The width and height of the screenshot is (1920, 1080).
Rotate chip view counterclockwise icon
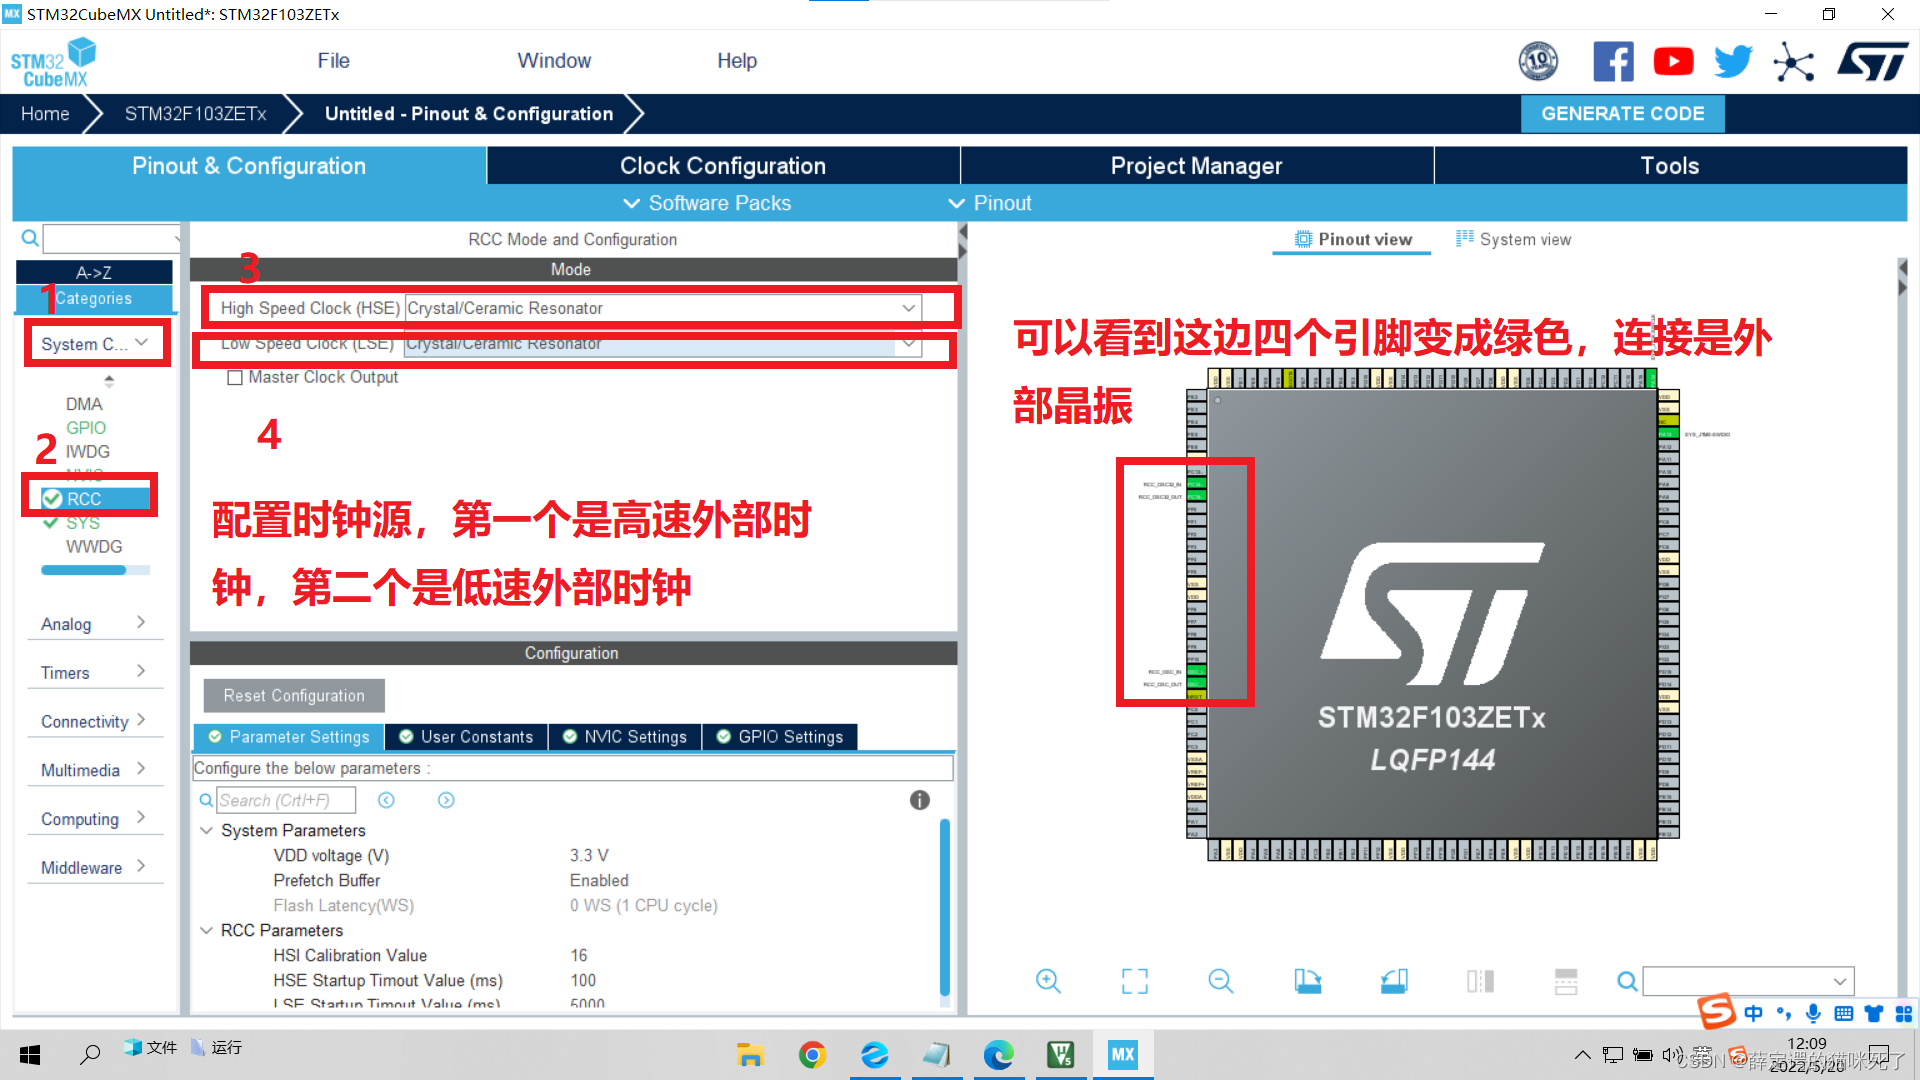pyautogui.click(x=1394, y=981)
